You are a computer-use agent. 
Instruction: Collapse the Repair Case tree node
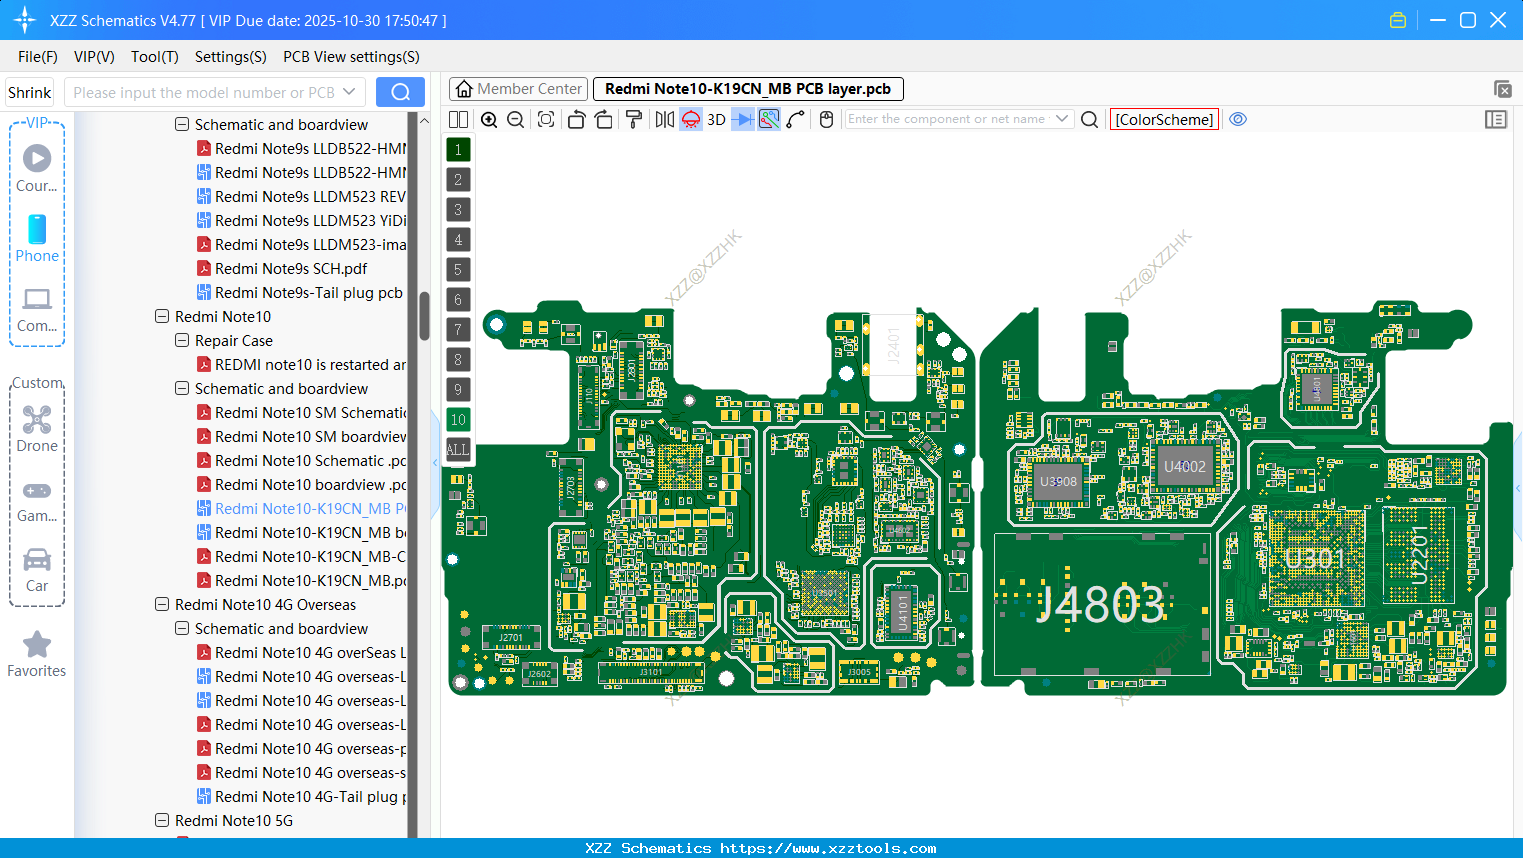[182, 340]
